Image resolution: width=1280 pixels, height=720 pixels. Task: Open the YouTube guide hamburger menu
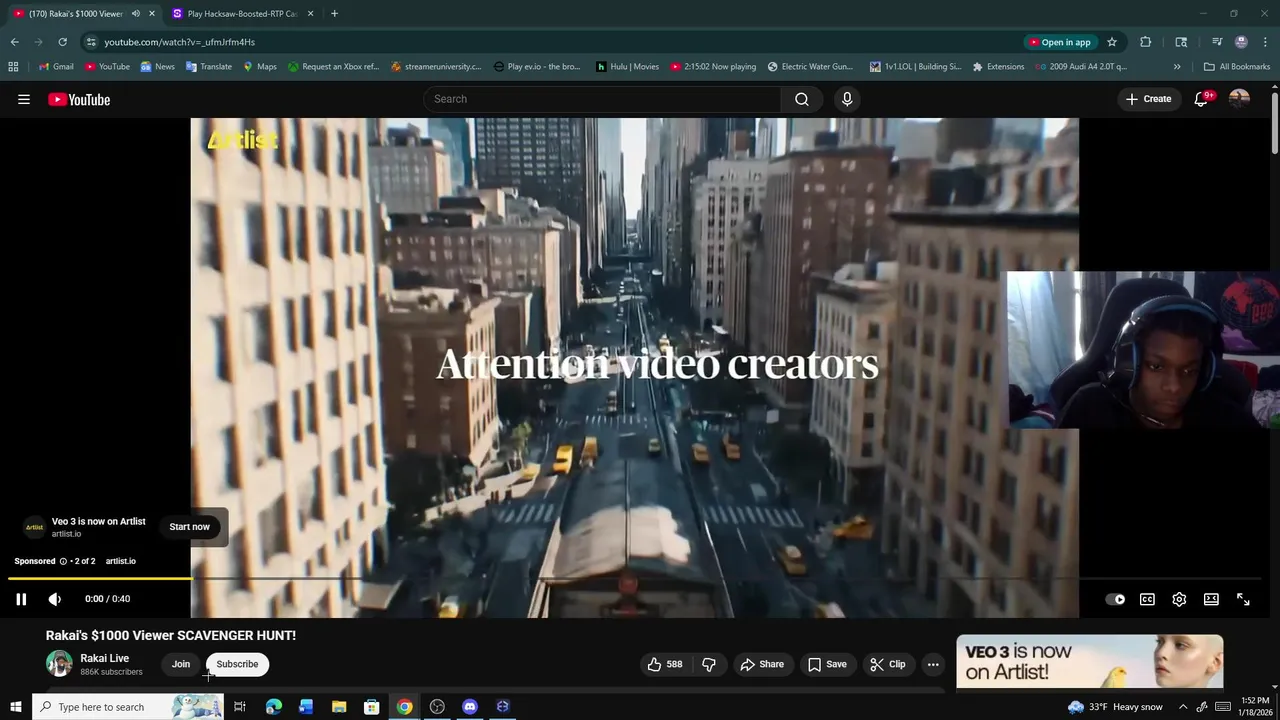click(24, 99)
